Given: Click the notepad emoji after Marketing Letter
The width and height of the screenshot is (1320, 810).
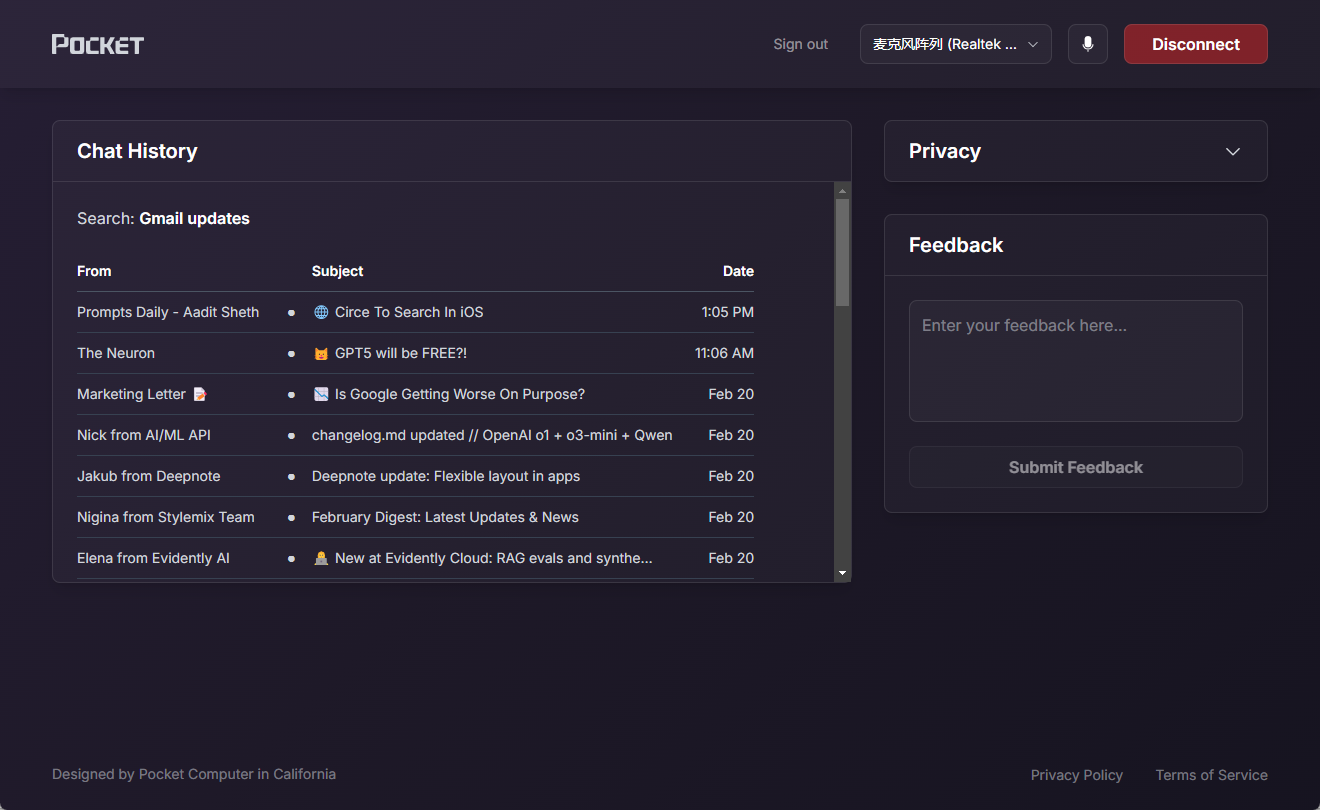Looking at the screenshot, I should pos(200,394).
